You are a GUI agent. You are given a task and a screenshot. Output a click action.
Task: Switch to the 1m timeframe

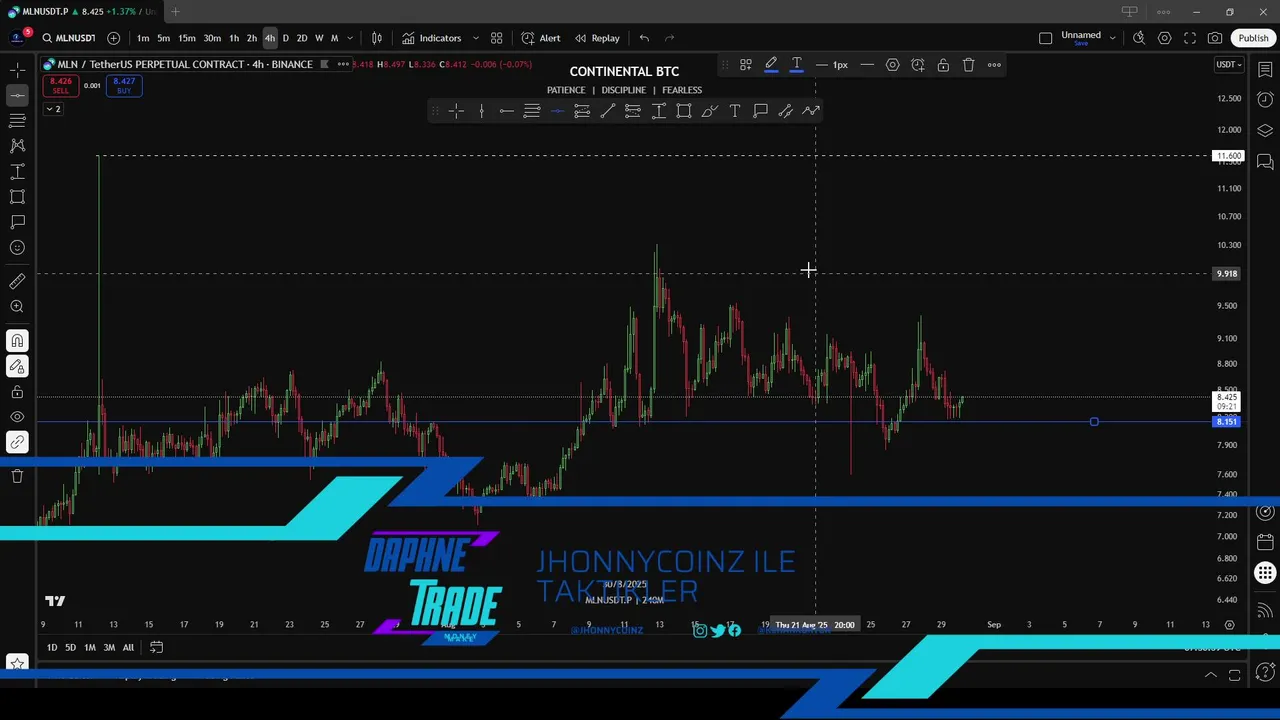(x=143, y=38)
